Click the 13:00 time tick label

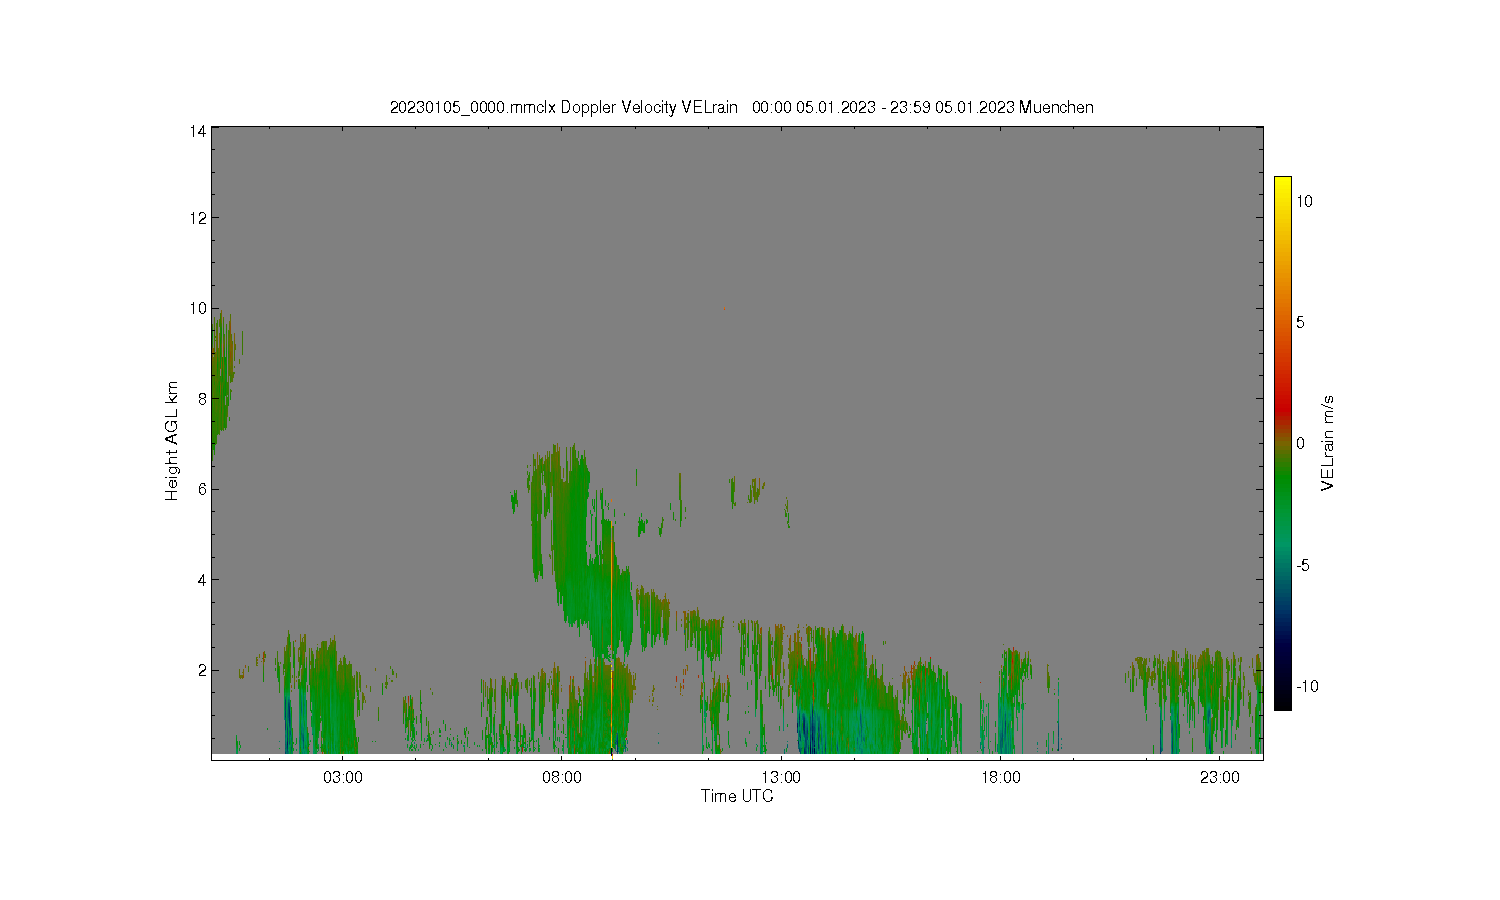pyautogui.click(x=781, y=777)
